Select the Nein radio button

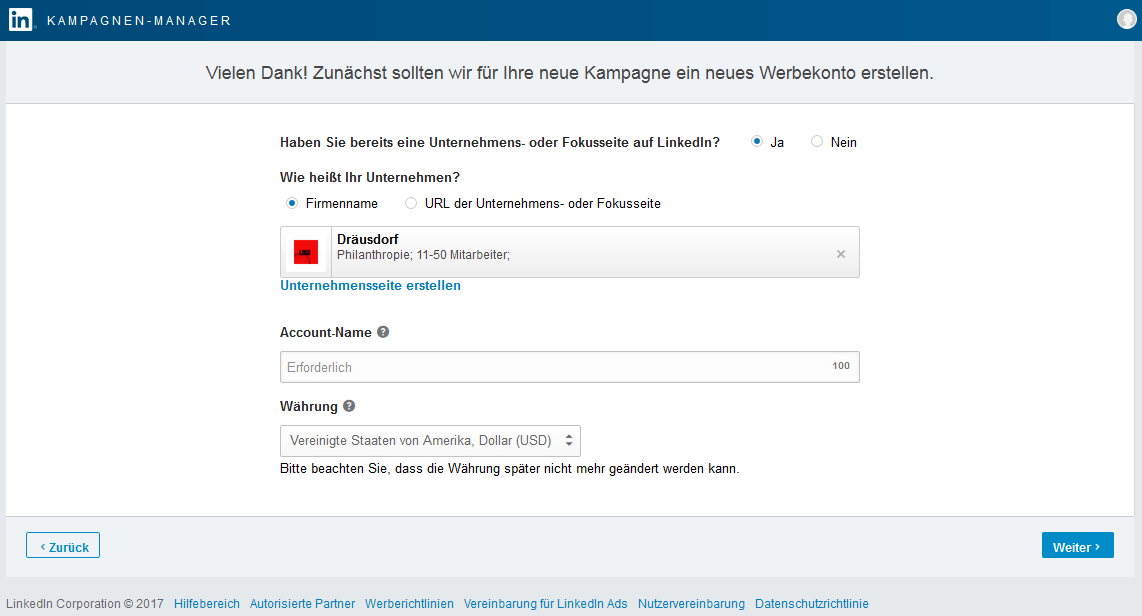click(816, 141)
